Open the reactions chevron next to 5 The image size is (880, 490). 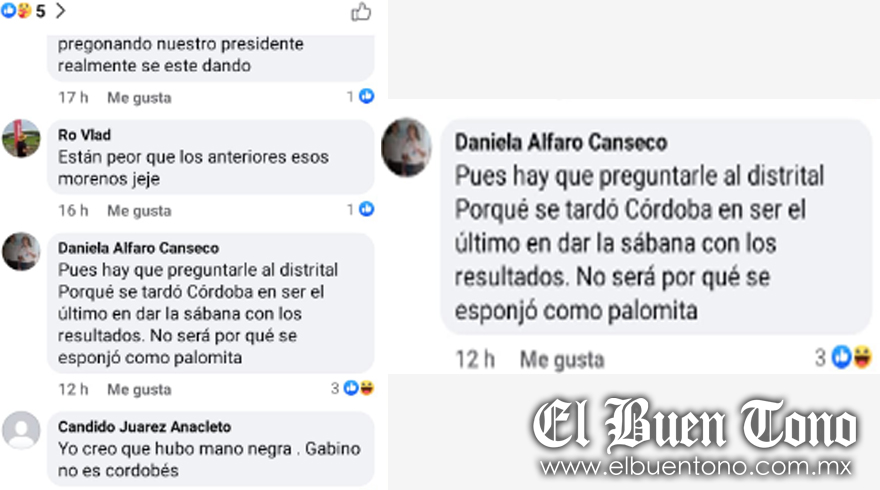(61, 11)
